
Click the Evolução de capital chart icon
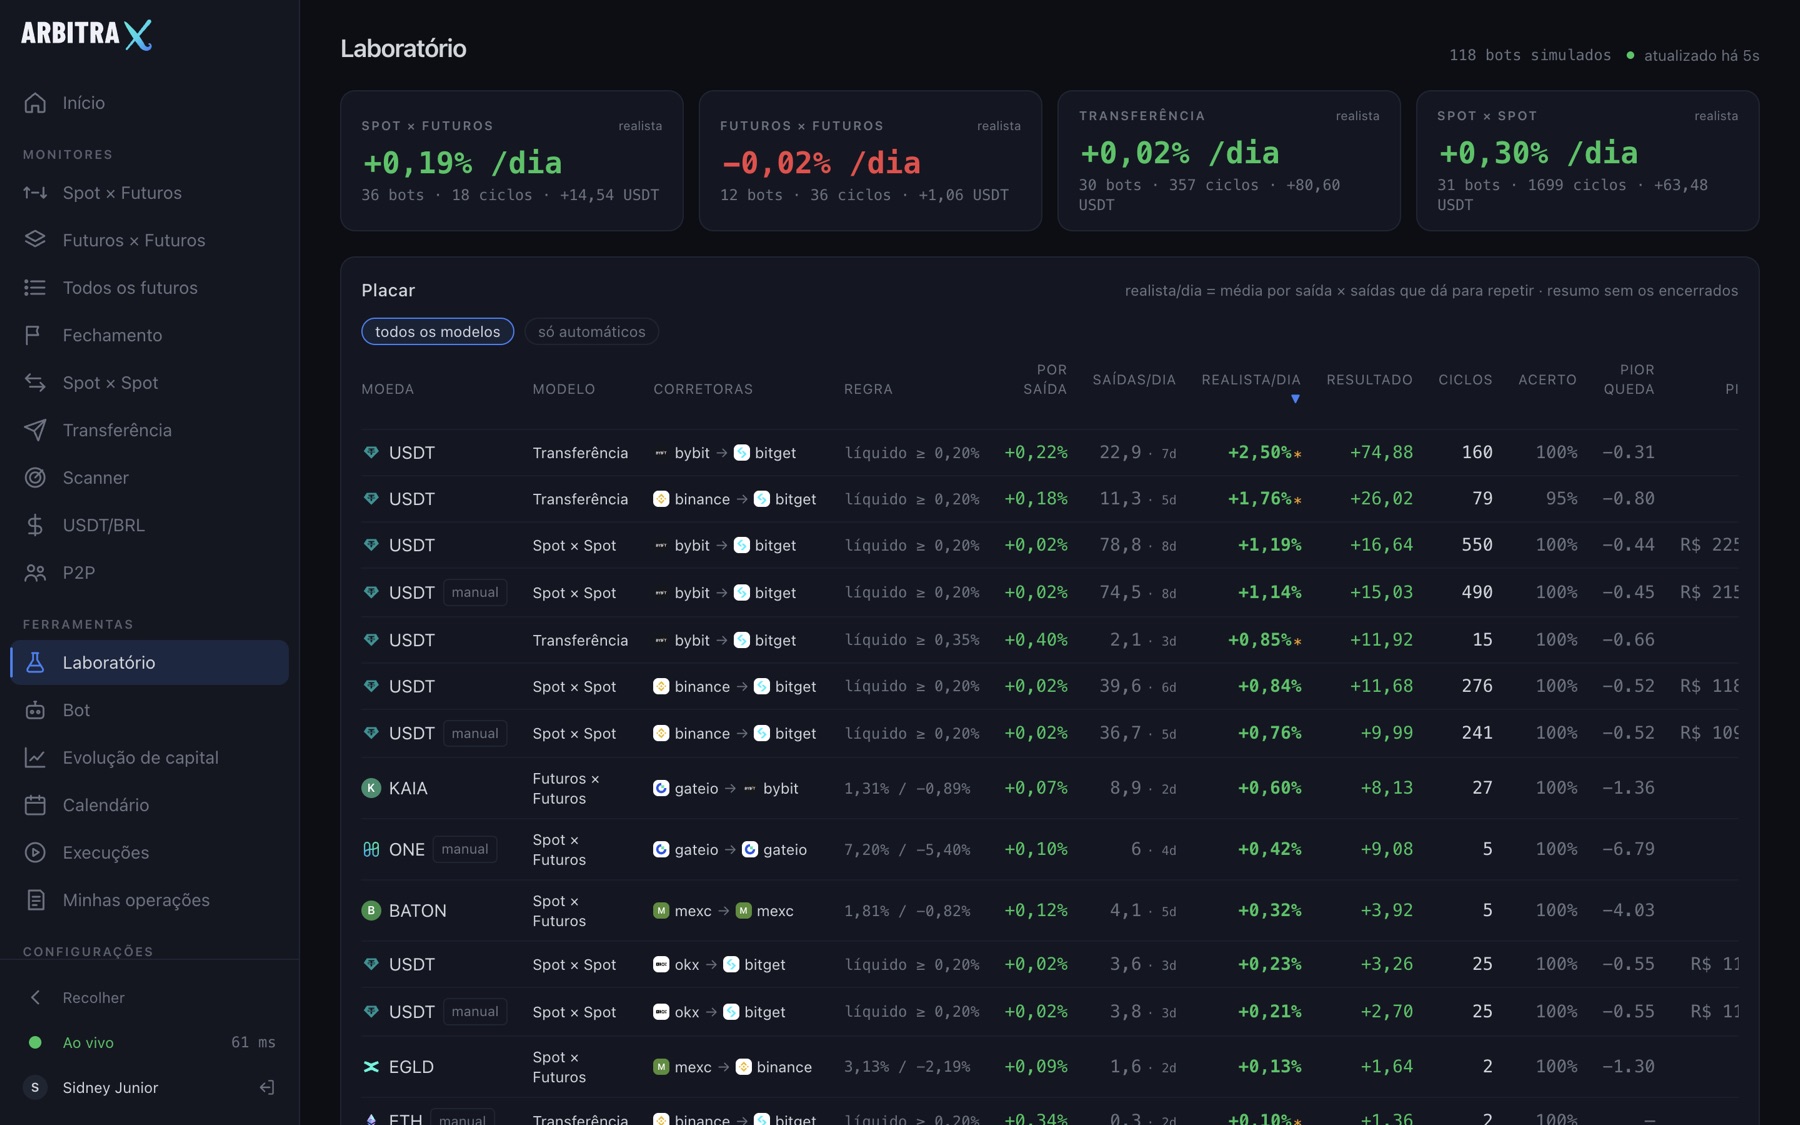pos(35,758)
